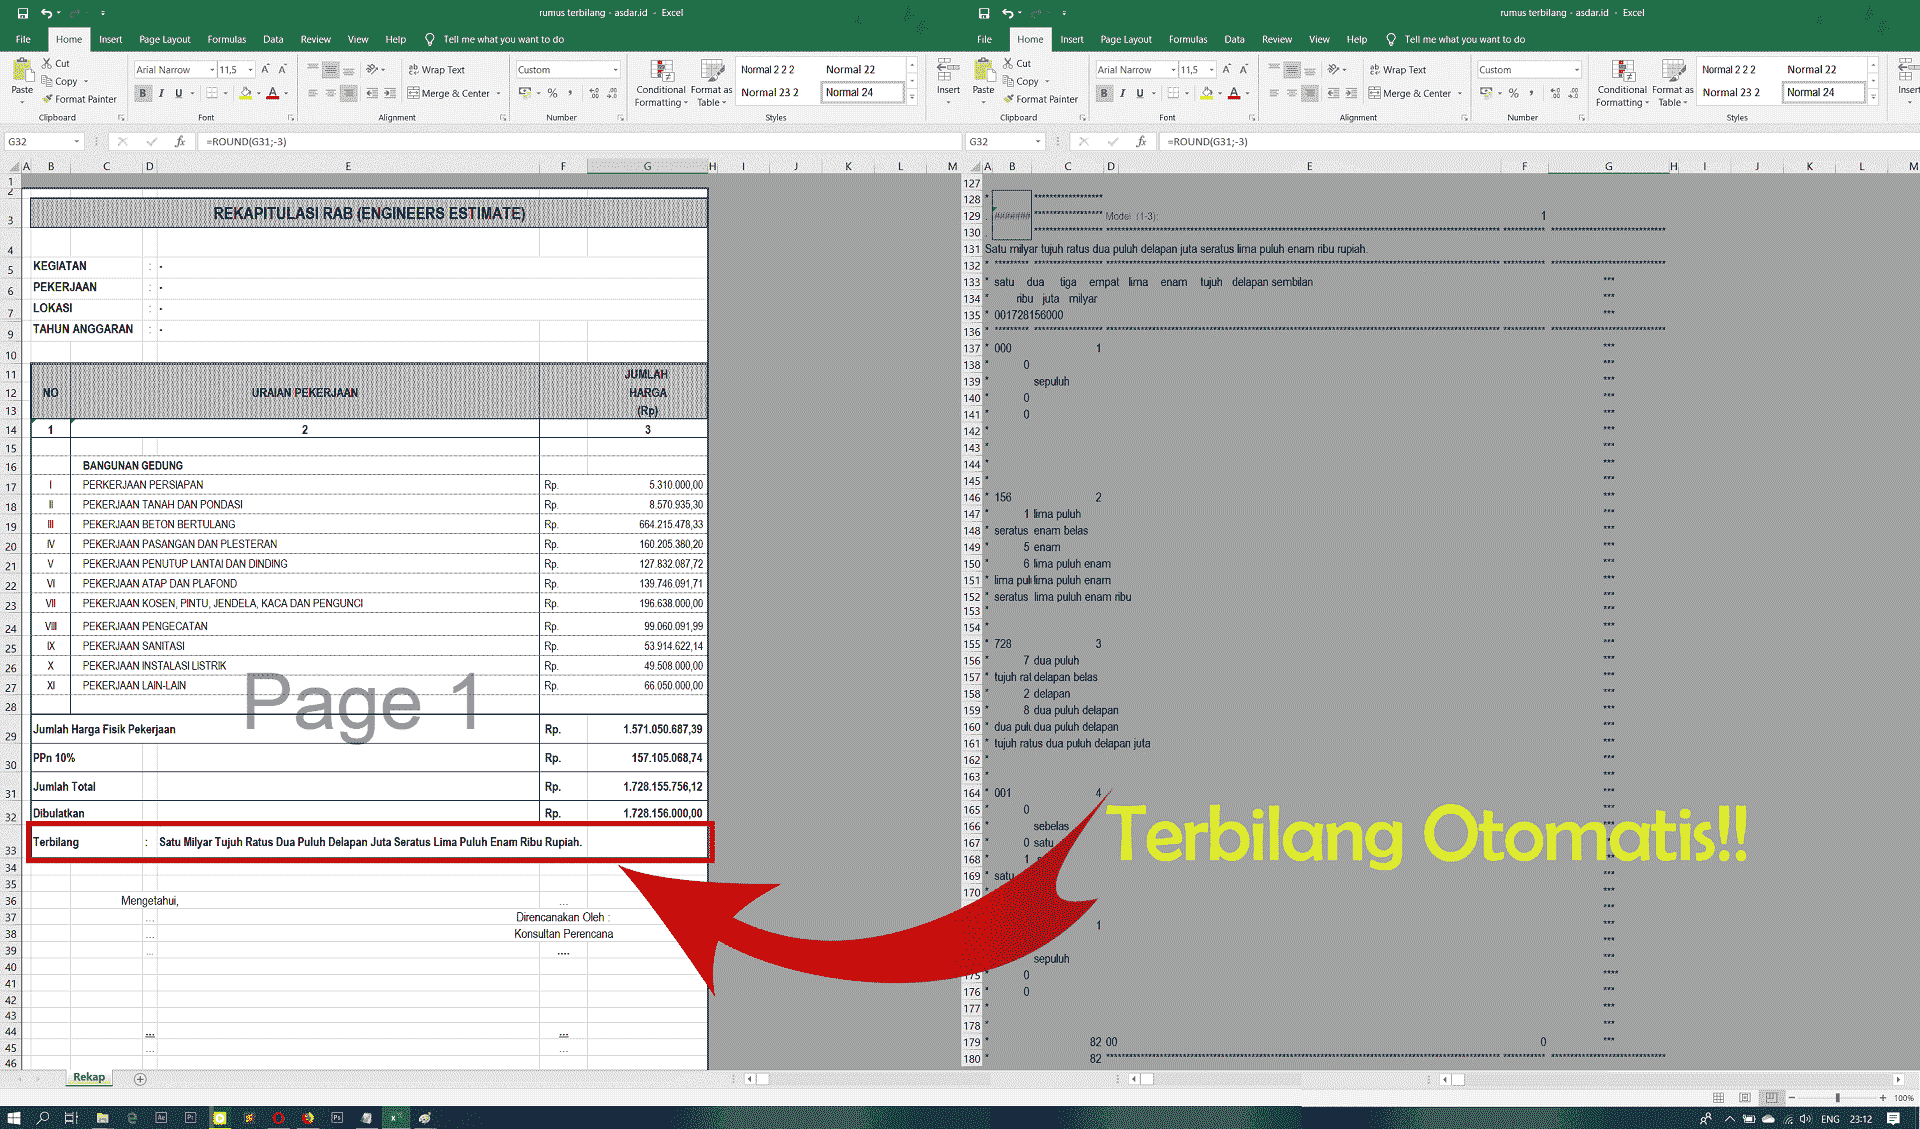Decrease indent in left window alignment
Screen dimensions: 1920x1129
372,93
